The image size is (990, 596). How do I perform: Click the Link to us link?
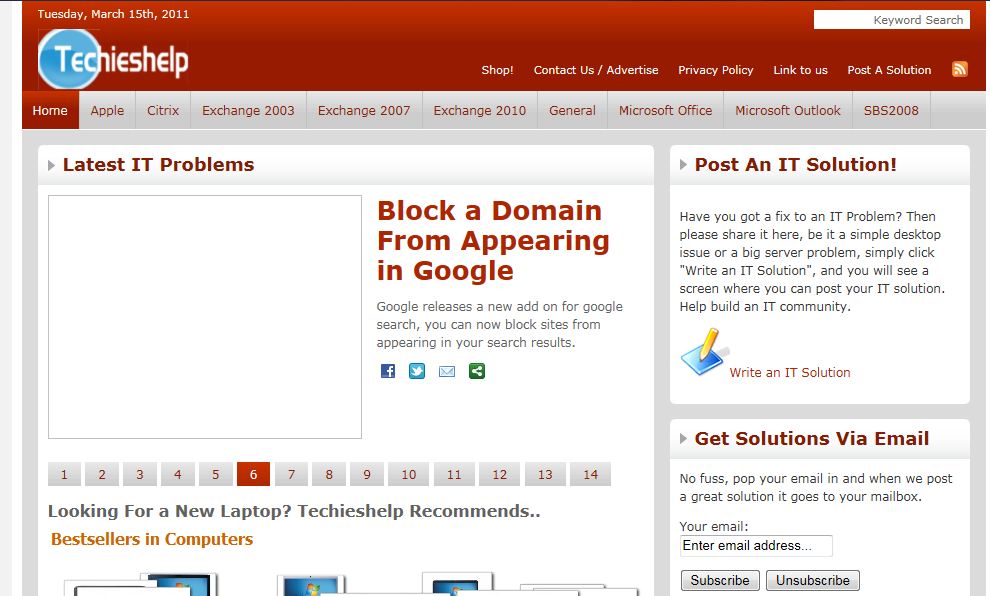tap(800, 70)
